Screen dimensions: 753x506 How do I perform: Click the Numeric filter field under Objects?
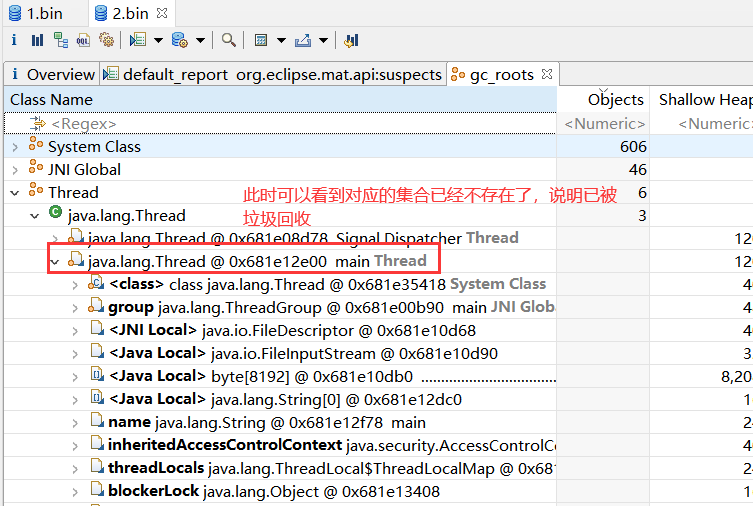tap(603, 123)
